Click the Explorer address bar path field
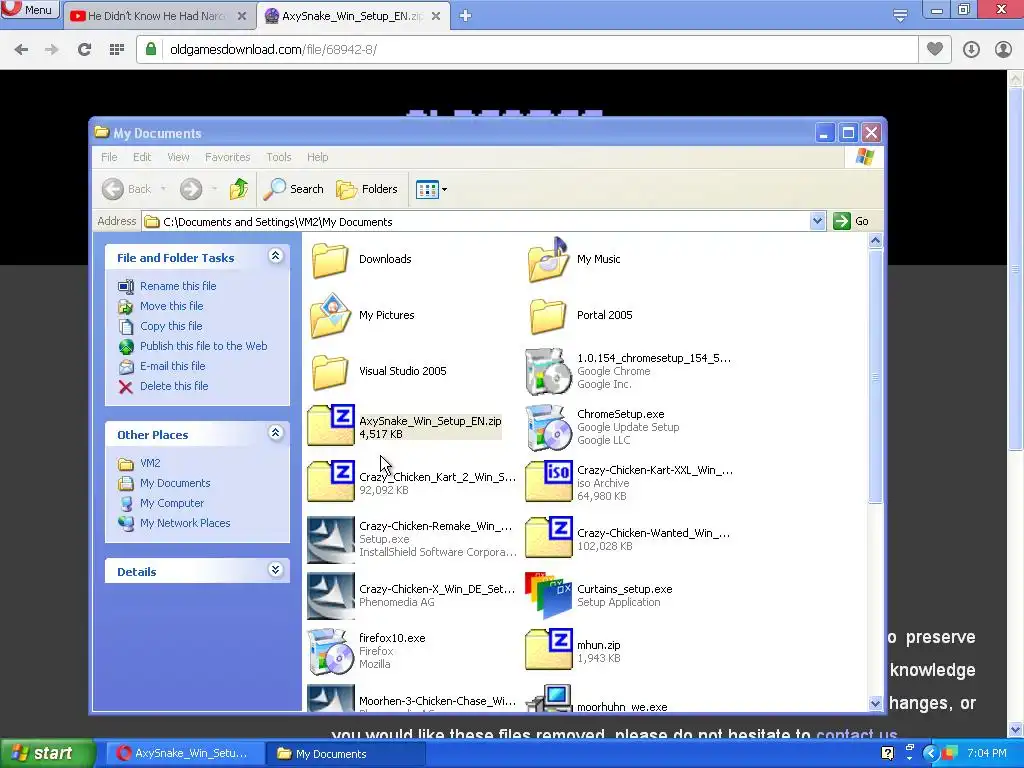This screenshot has width=1024, height=768. point(483,221)
